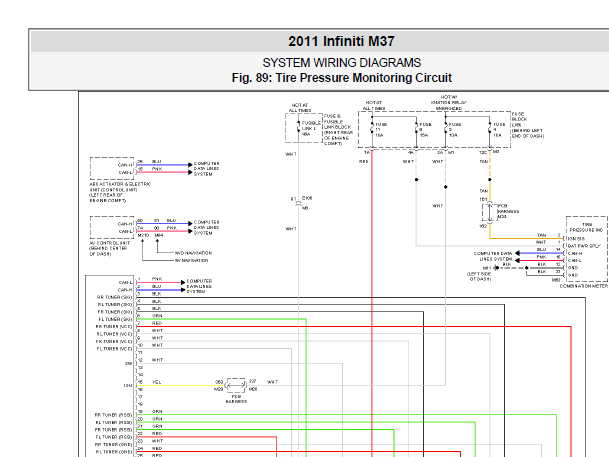Click the "Fig. 89: Tire Pressure Monitoring Circuit" caption
The image size is (609, 457).
point(341,78)
